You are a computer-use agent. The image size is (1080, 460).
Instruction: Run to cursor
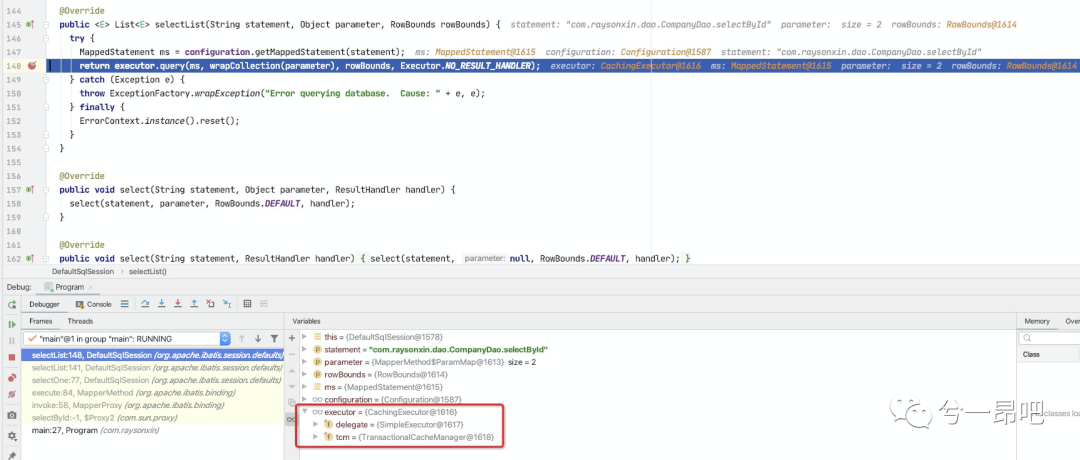tap(227, 304)
